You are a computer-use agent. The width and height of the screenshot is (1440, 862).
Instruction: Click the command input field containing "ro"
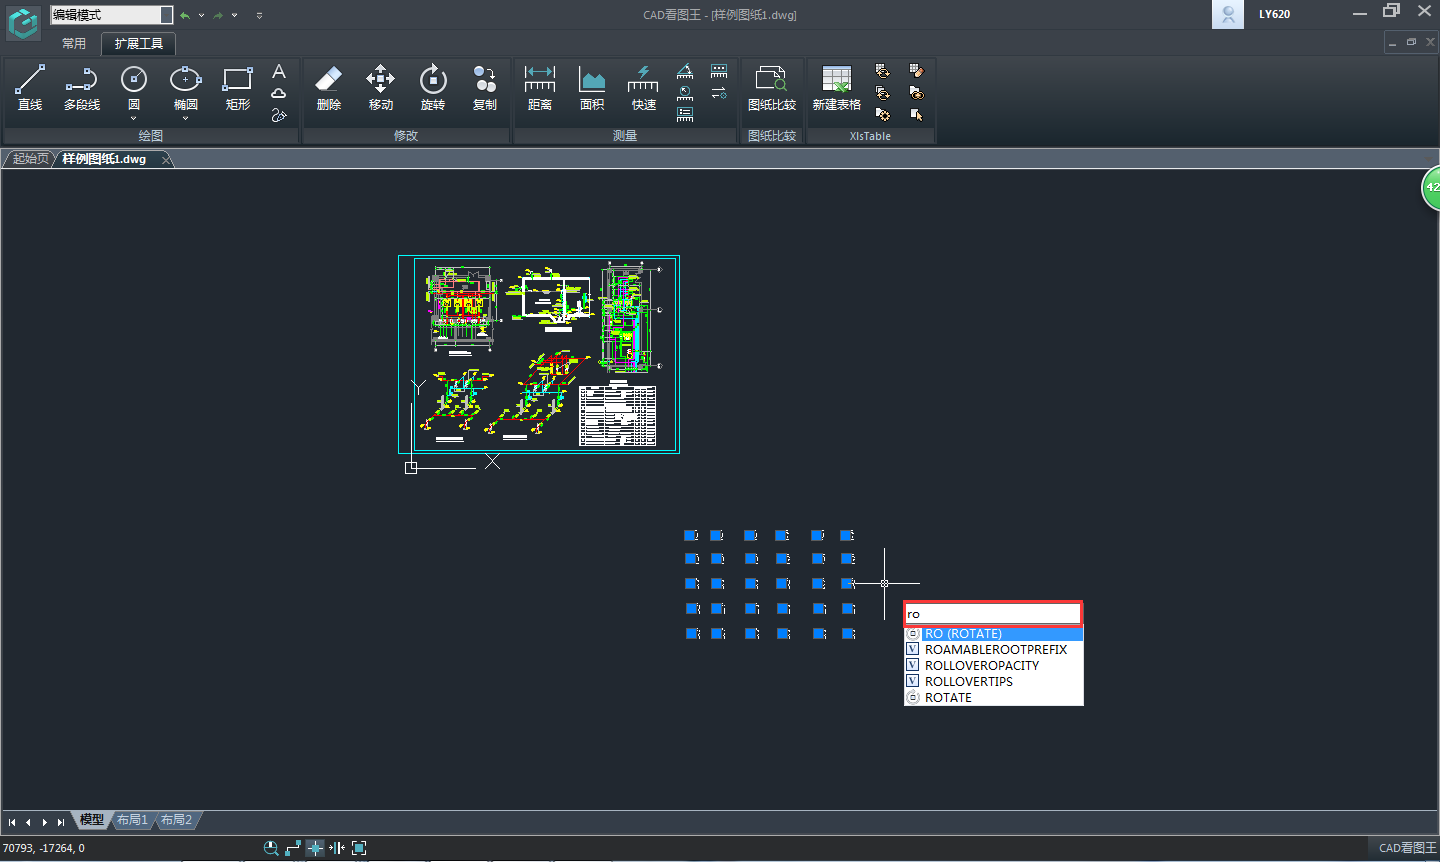click(x=992, y=614)
